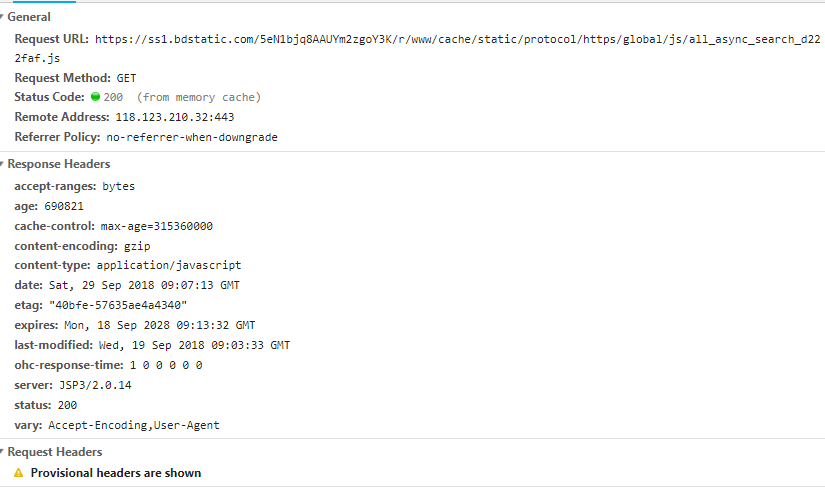825x498 pixels.
Task: Click the expires header date value
Action: coord(159,326)
